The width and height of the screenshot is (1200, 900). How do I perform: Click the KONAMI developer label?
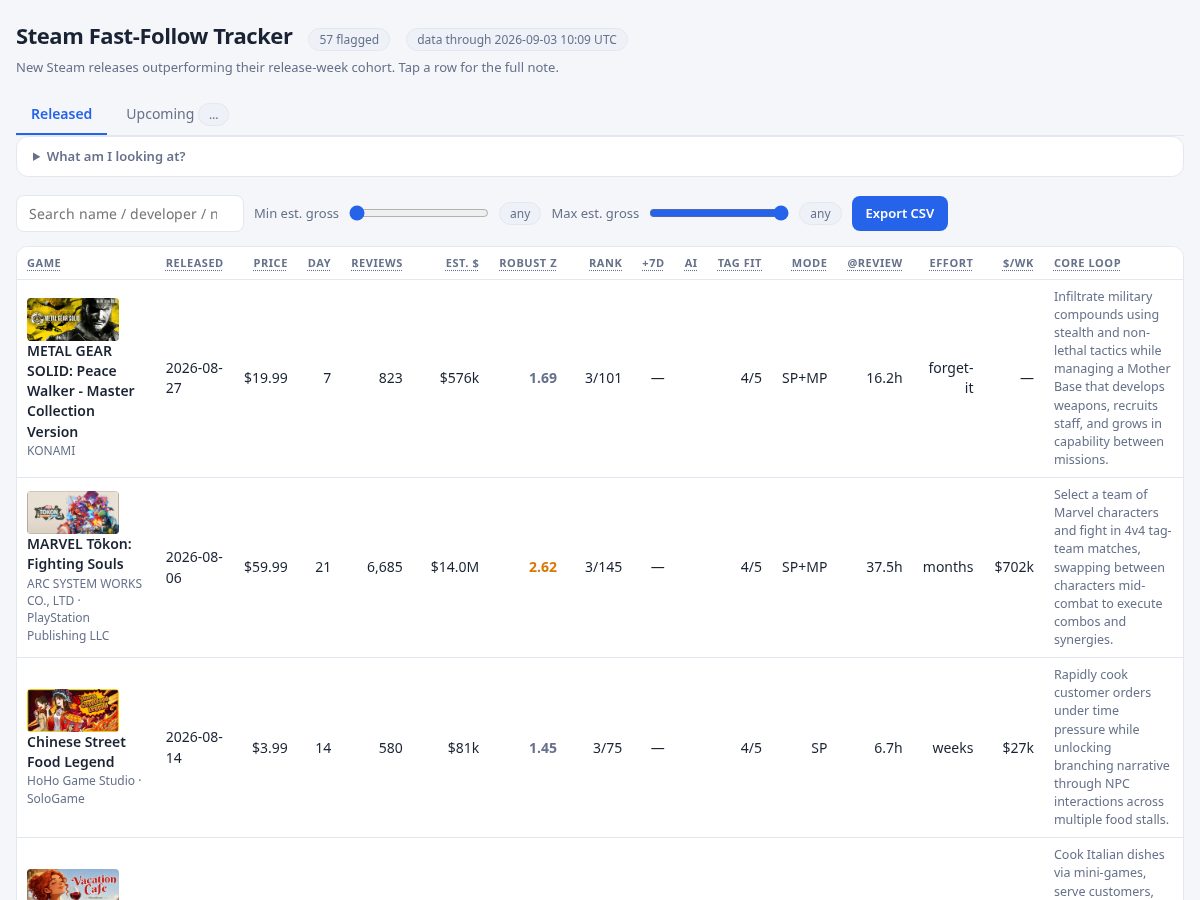pyautogui.click(x=51, y=450)
